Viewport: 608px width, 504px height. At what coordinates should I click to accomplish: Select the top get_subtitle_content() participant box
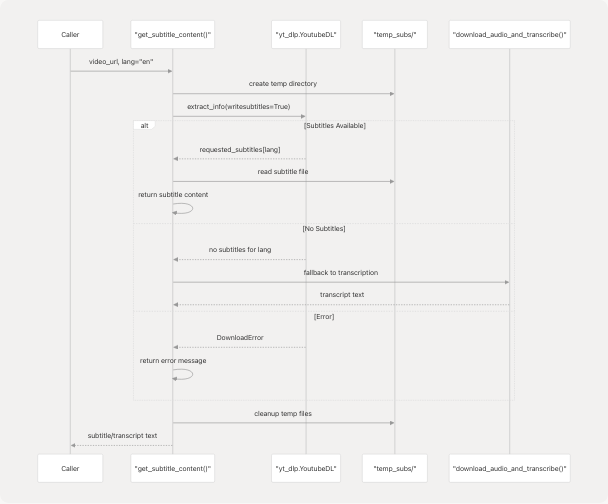172,35
